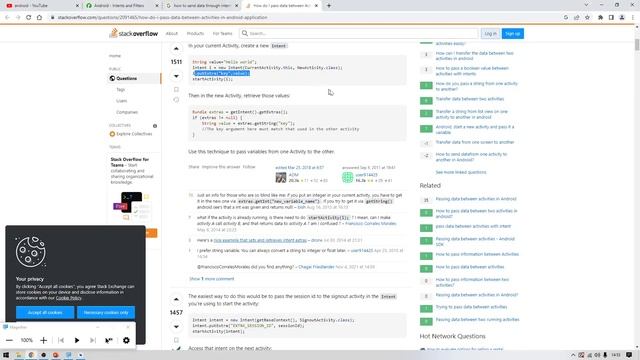The width and height of the screenshot is (640, 360).
Task: Click user914425 avatar thumbnail
Action: tap(347, 177)
